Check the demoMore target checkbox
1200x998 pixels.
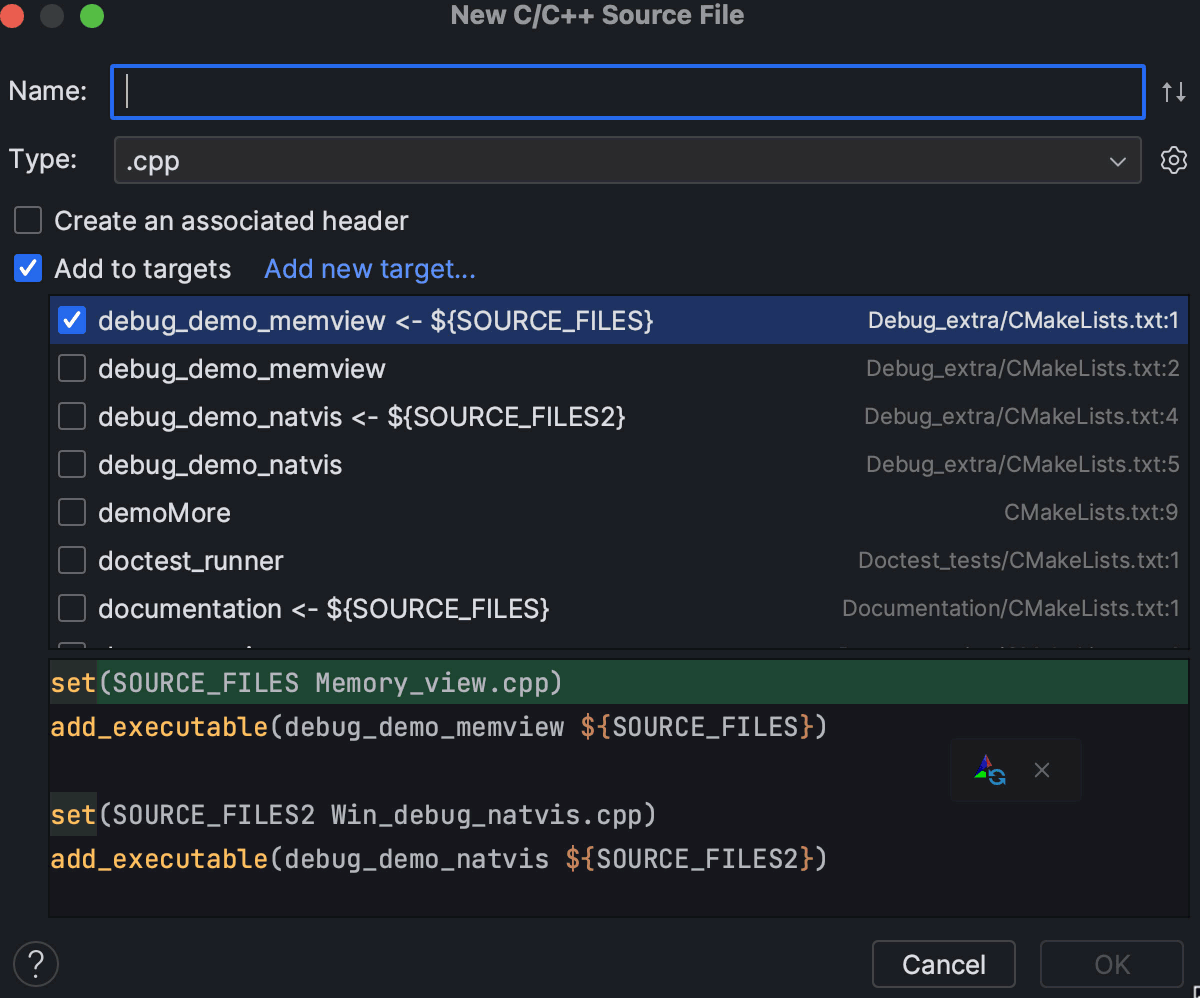click(x=71, y=512)
